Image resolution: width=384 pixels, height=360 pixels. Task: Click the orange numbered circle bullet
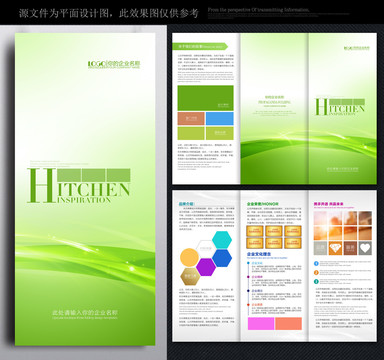point(316,272)
